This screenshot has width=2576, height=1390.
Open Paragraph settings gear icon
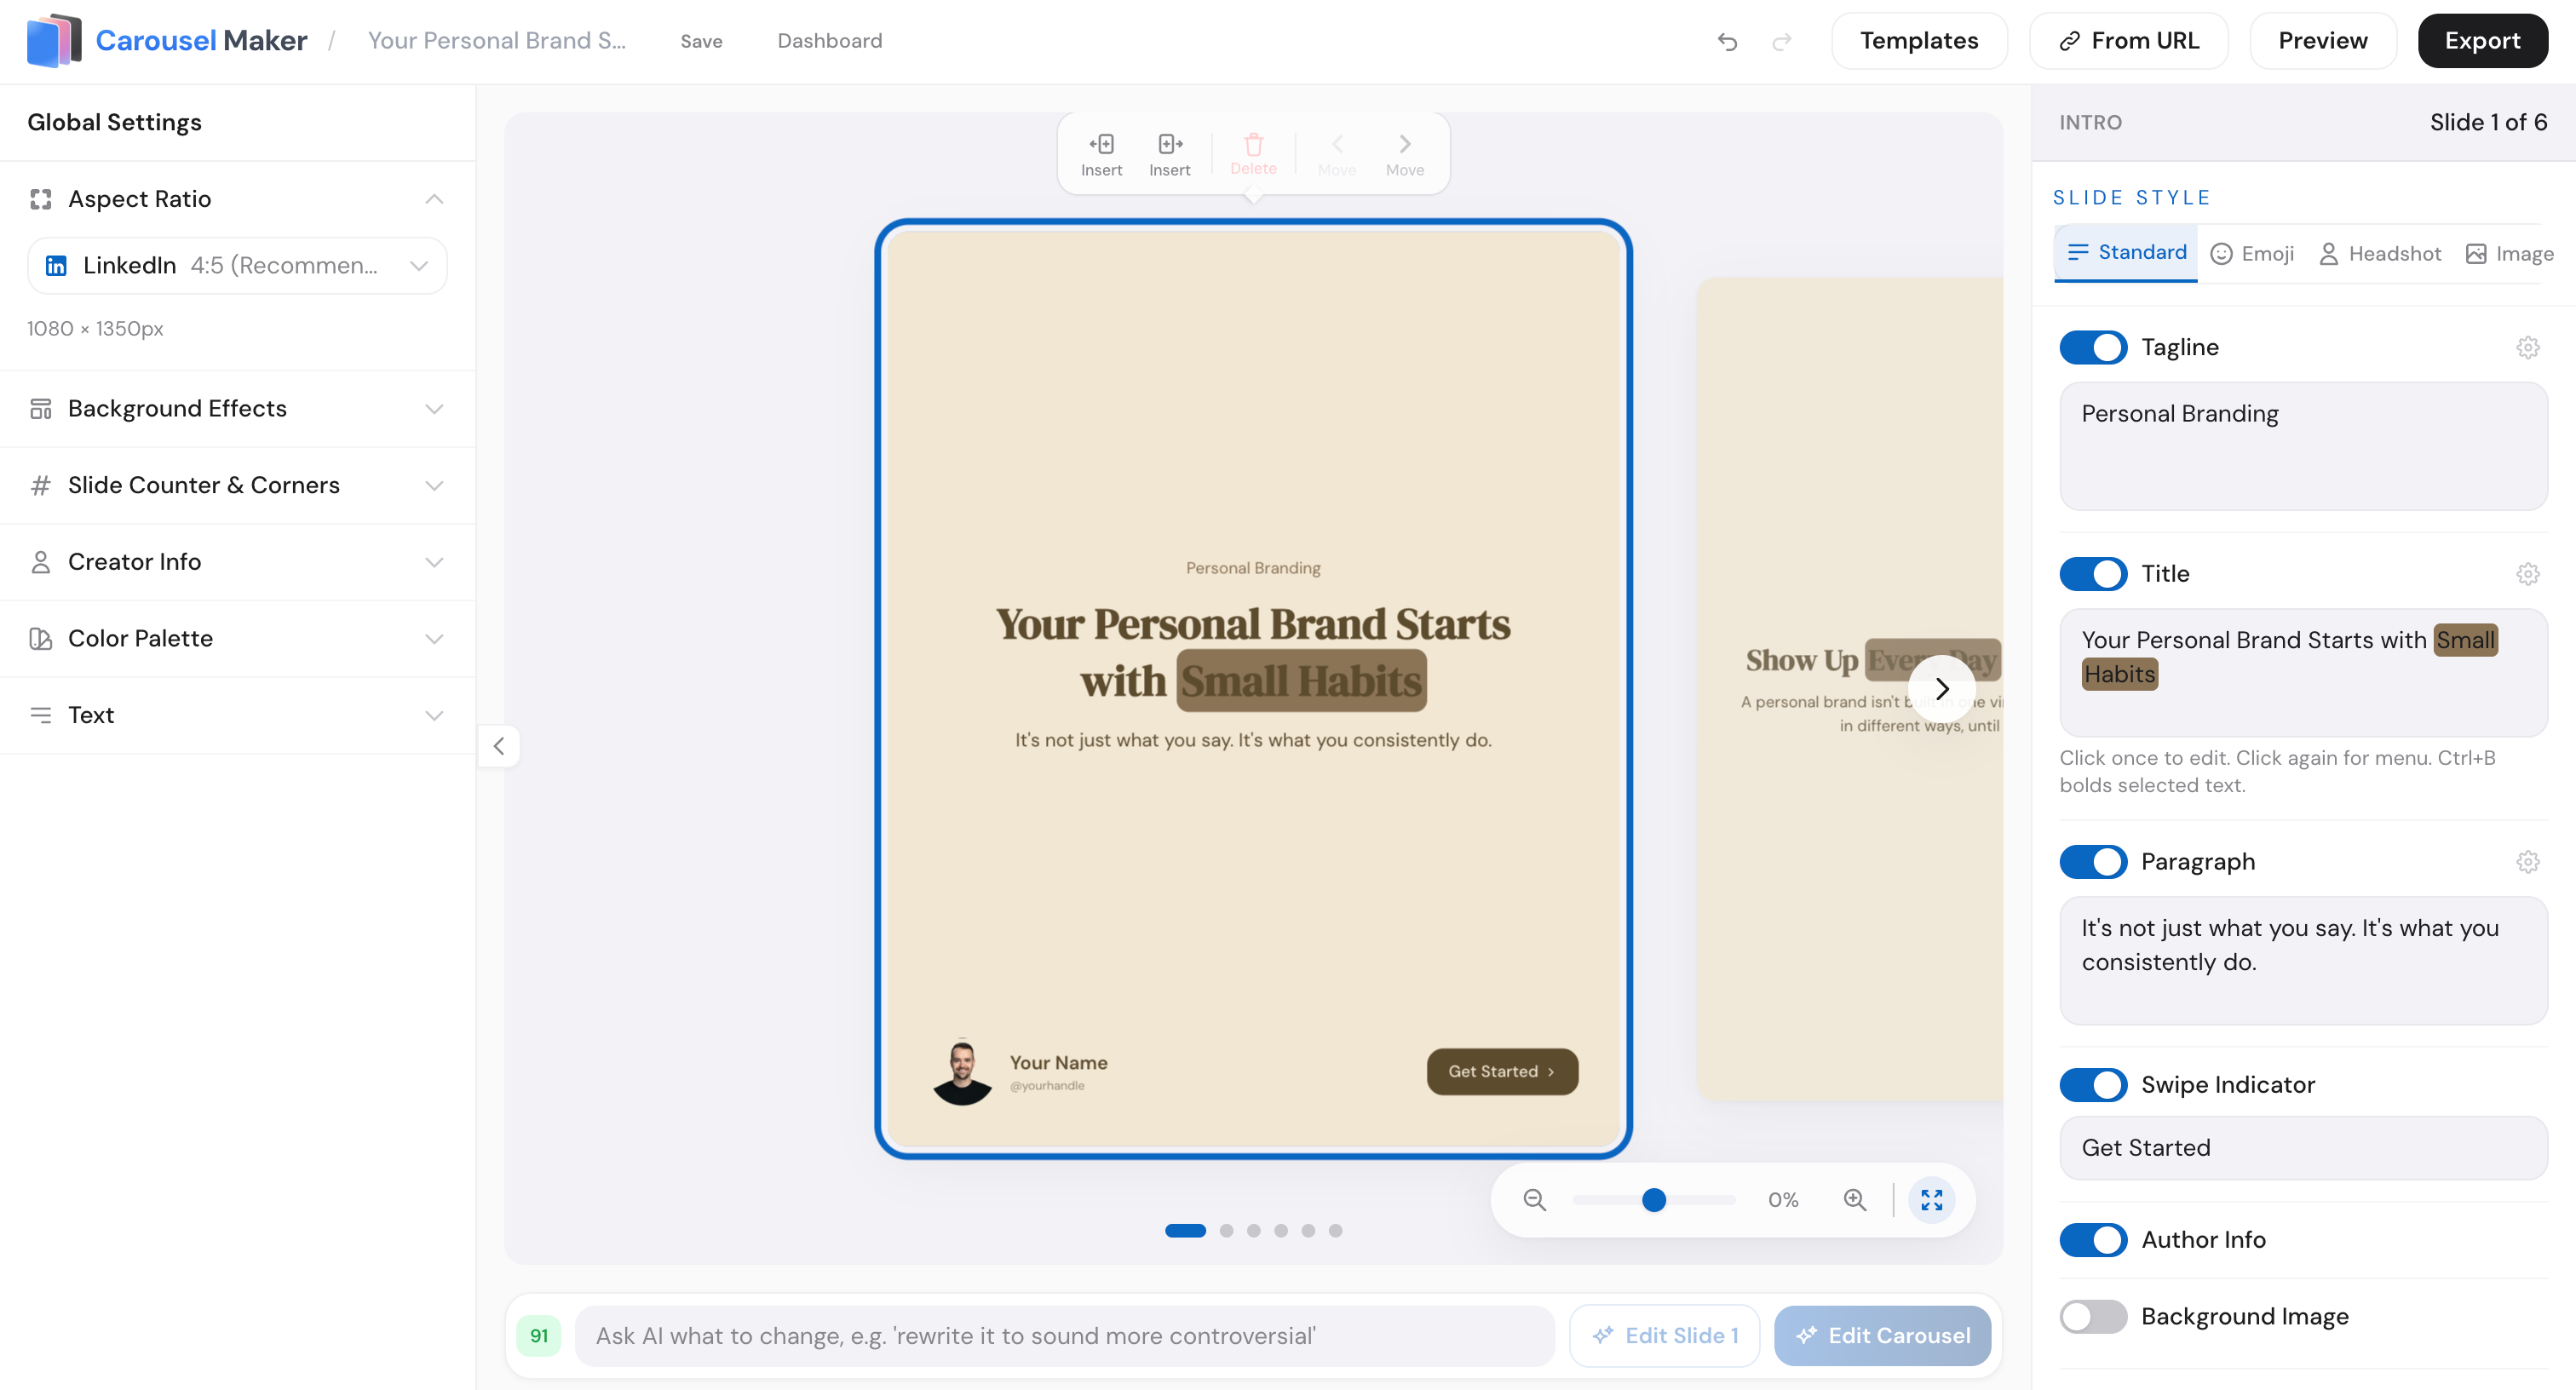(x=2528, y=861)
